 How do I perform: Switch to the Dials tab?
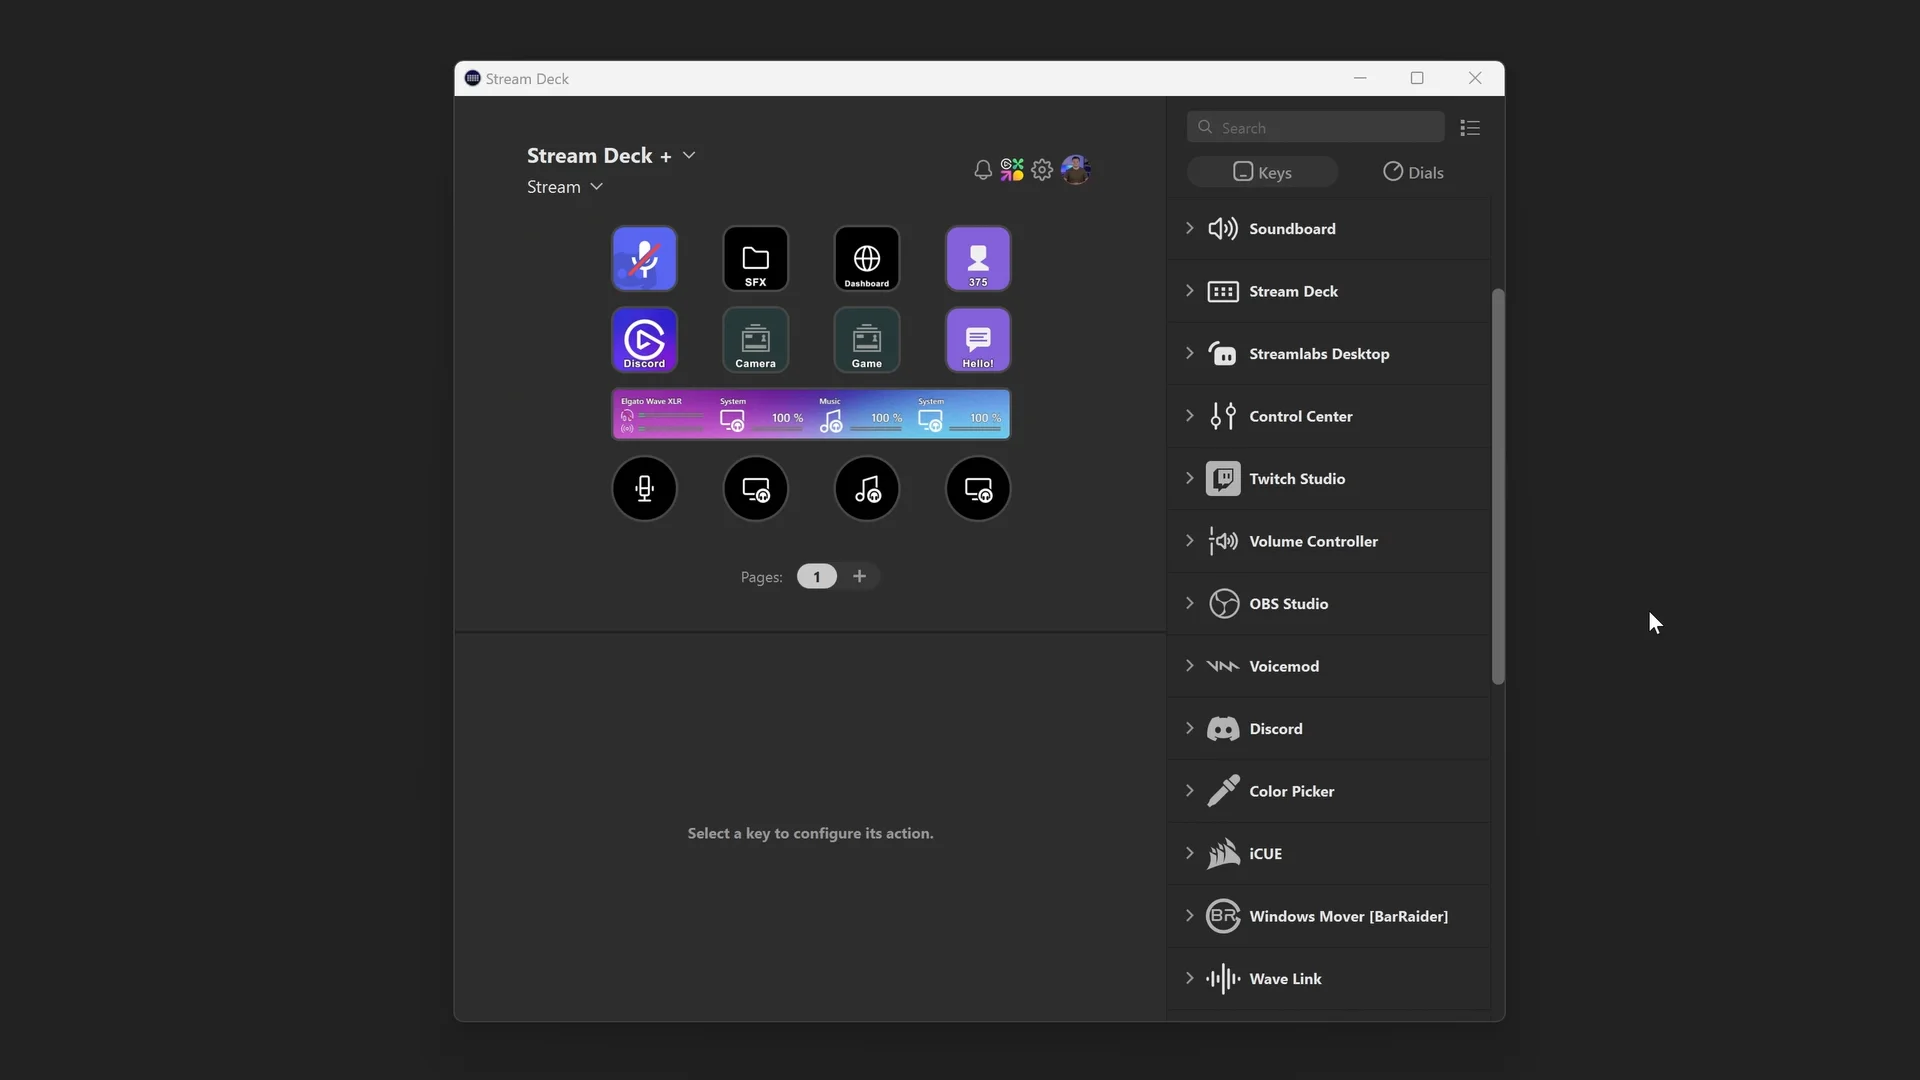click(x=1412, y=172)
